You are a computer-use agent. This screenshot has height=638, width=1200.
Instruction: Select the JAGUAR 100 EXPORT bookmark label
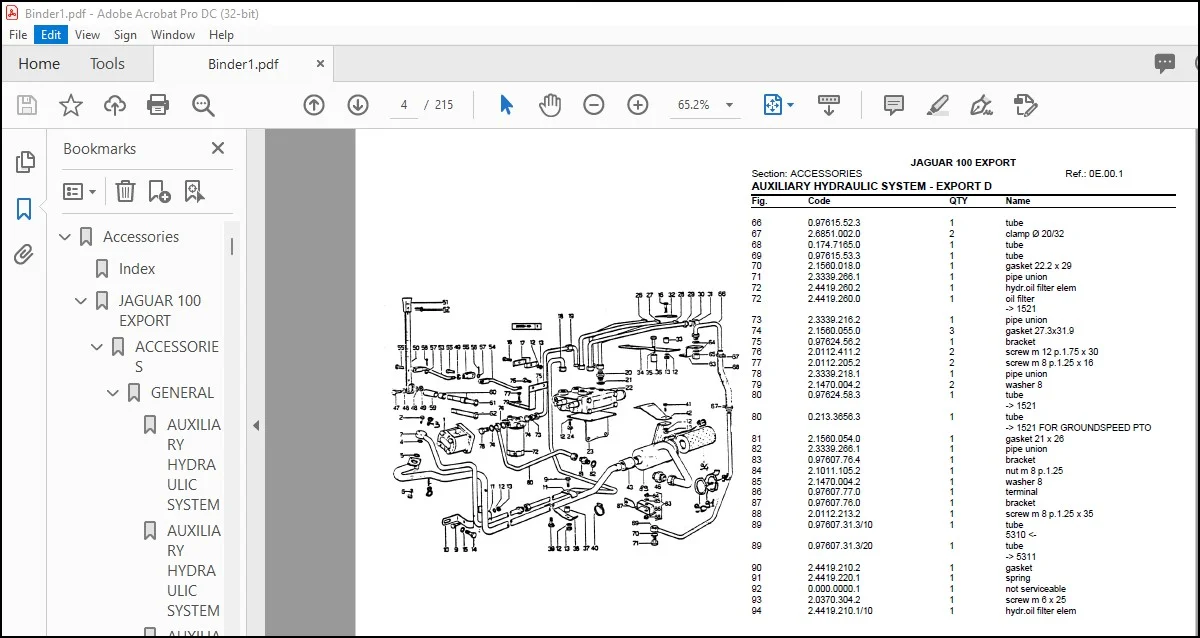click(159, 311)
